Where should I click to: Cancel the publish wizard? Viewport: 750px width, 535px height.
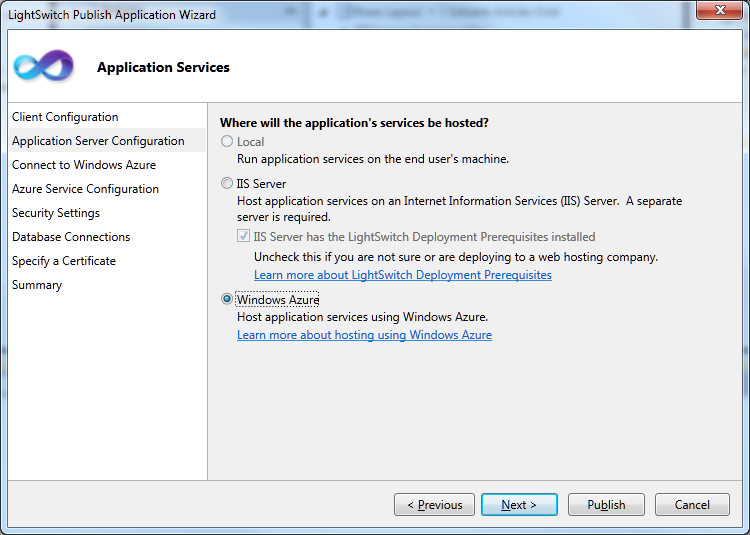[x=692, y=504]
